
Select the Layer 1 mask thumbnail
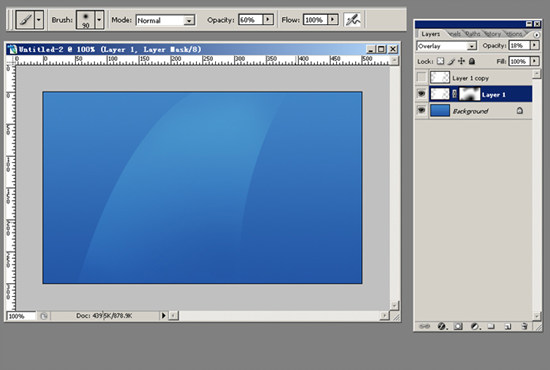[x=470, y=94]
